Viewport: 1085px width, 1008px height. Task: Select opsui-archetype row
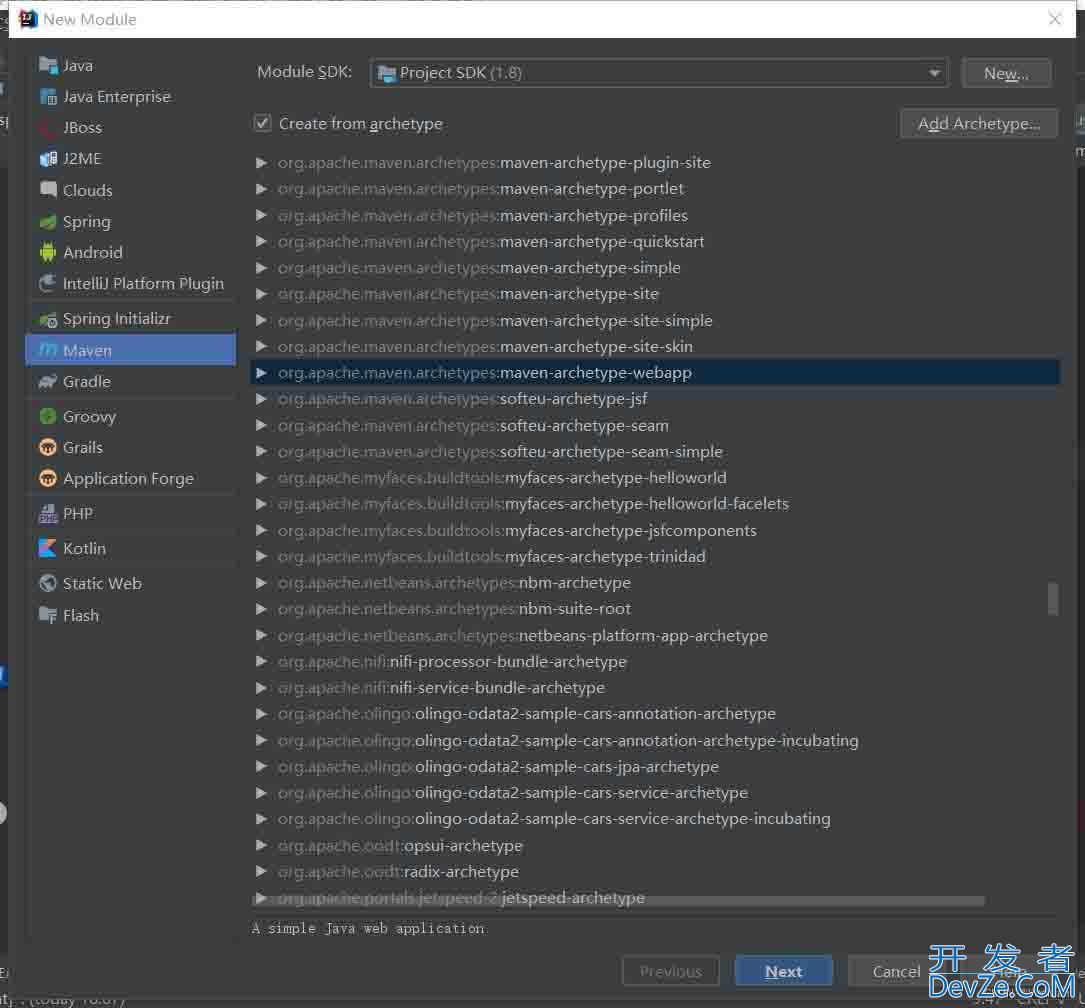[x=655, y=846]
